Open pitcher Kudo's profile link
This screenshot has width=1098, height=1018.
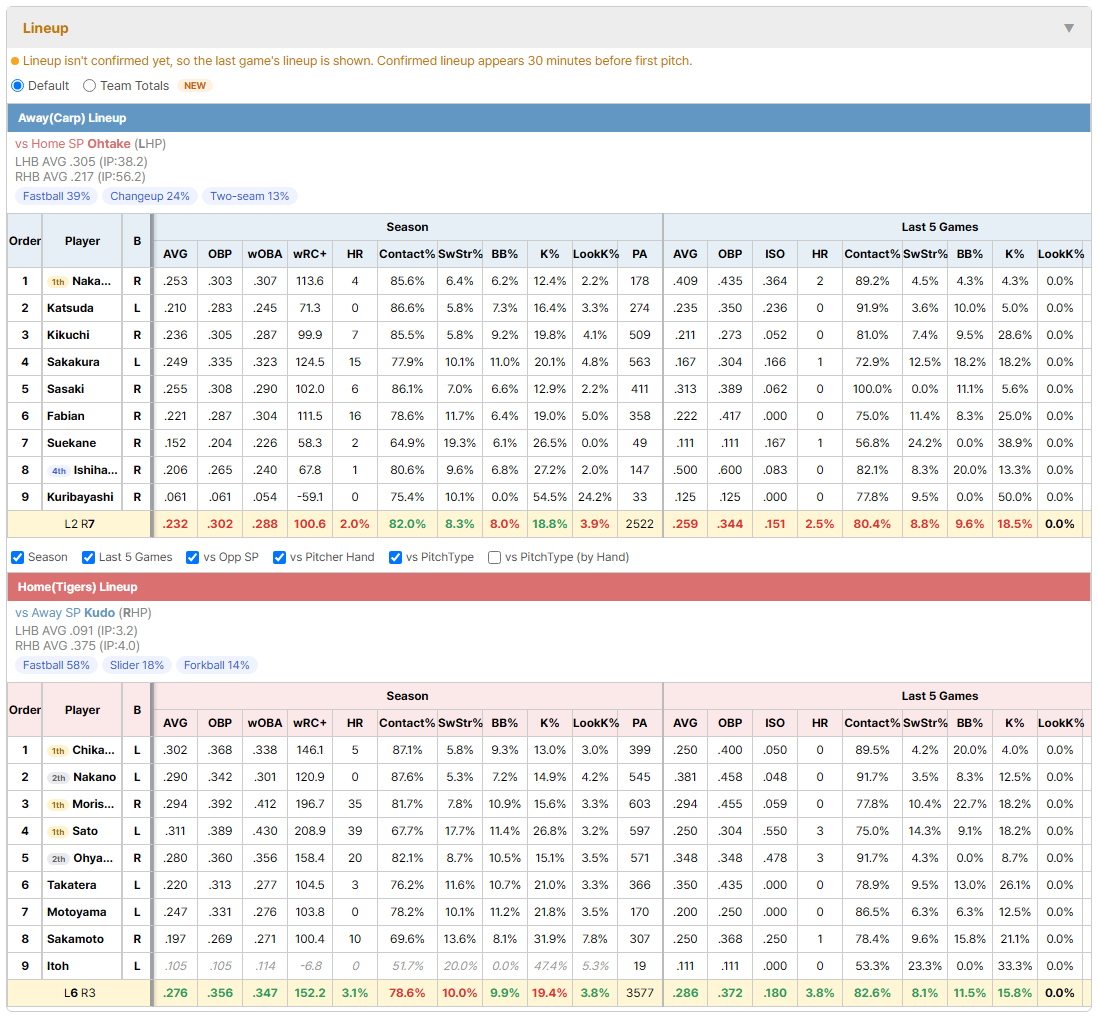pos(99,613)
